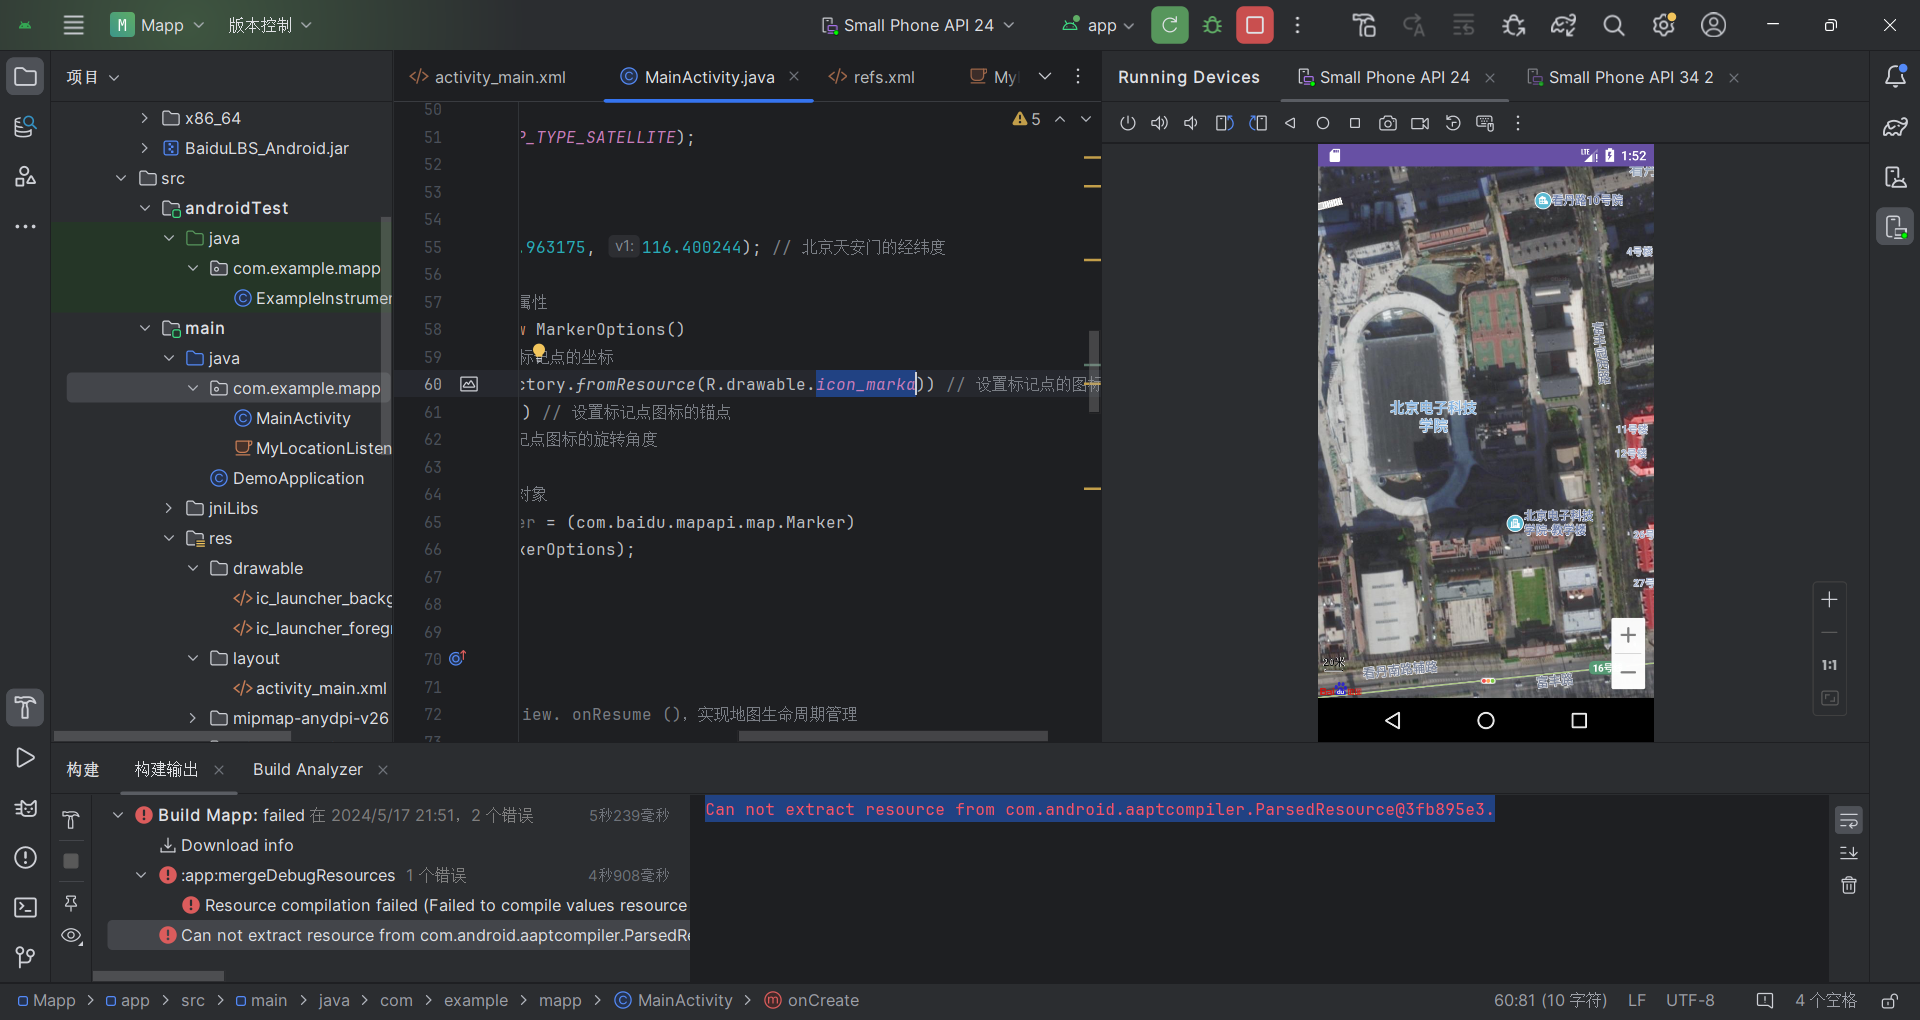Rerun the app with the green button
1920x1020 pixels.
[x=1169, y=25]
